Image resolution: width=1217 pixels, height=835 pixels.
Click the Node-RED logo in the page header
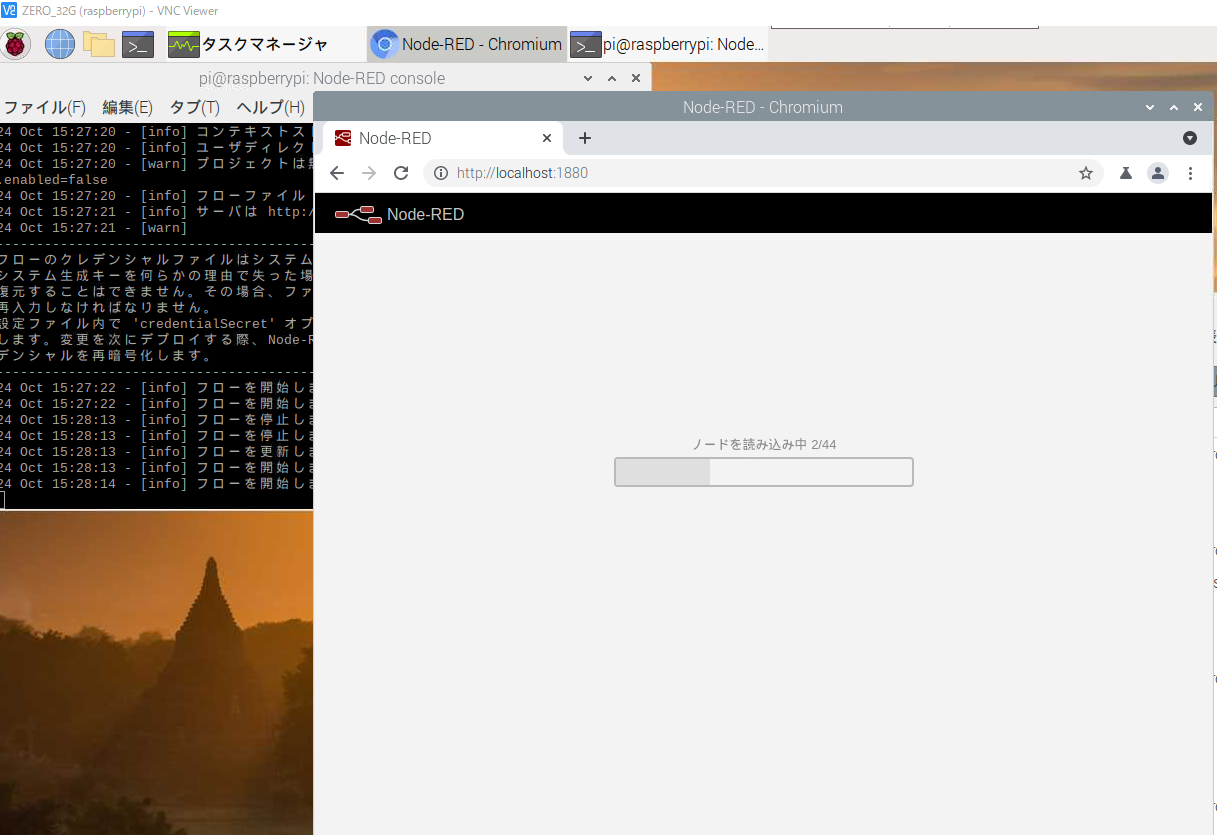click(x=358, y=213)
